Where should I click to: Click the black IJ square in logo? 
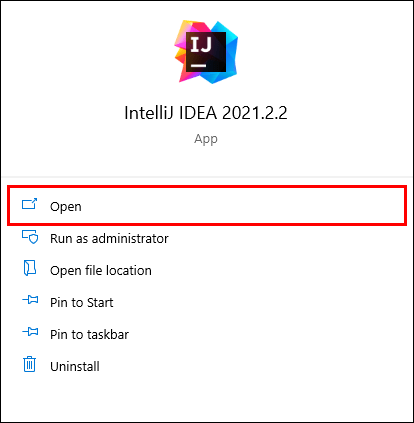tap(206, 52)
